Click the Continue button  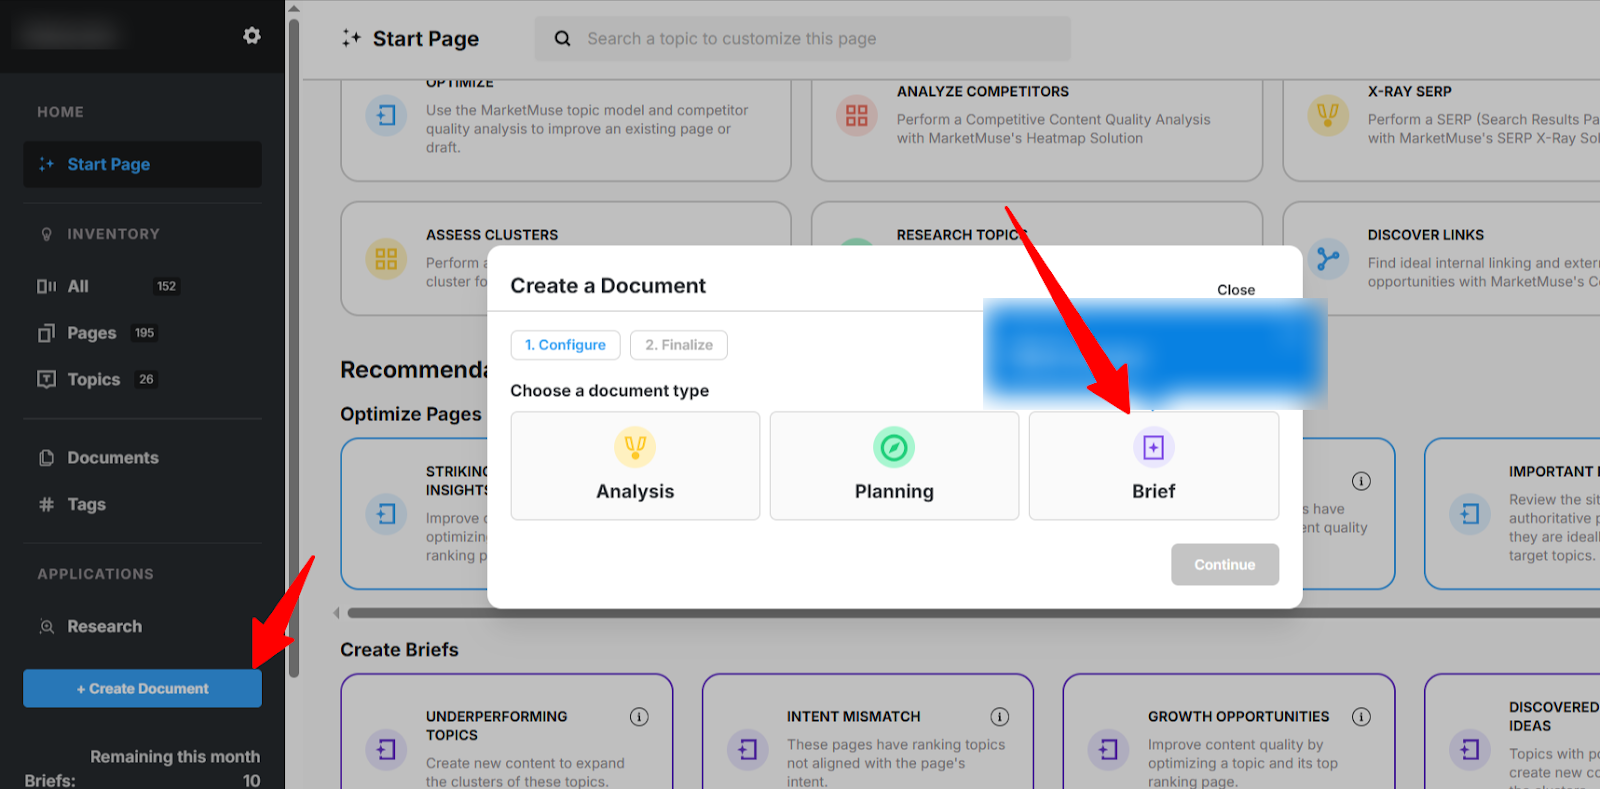tap(1225, 565)
